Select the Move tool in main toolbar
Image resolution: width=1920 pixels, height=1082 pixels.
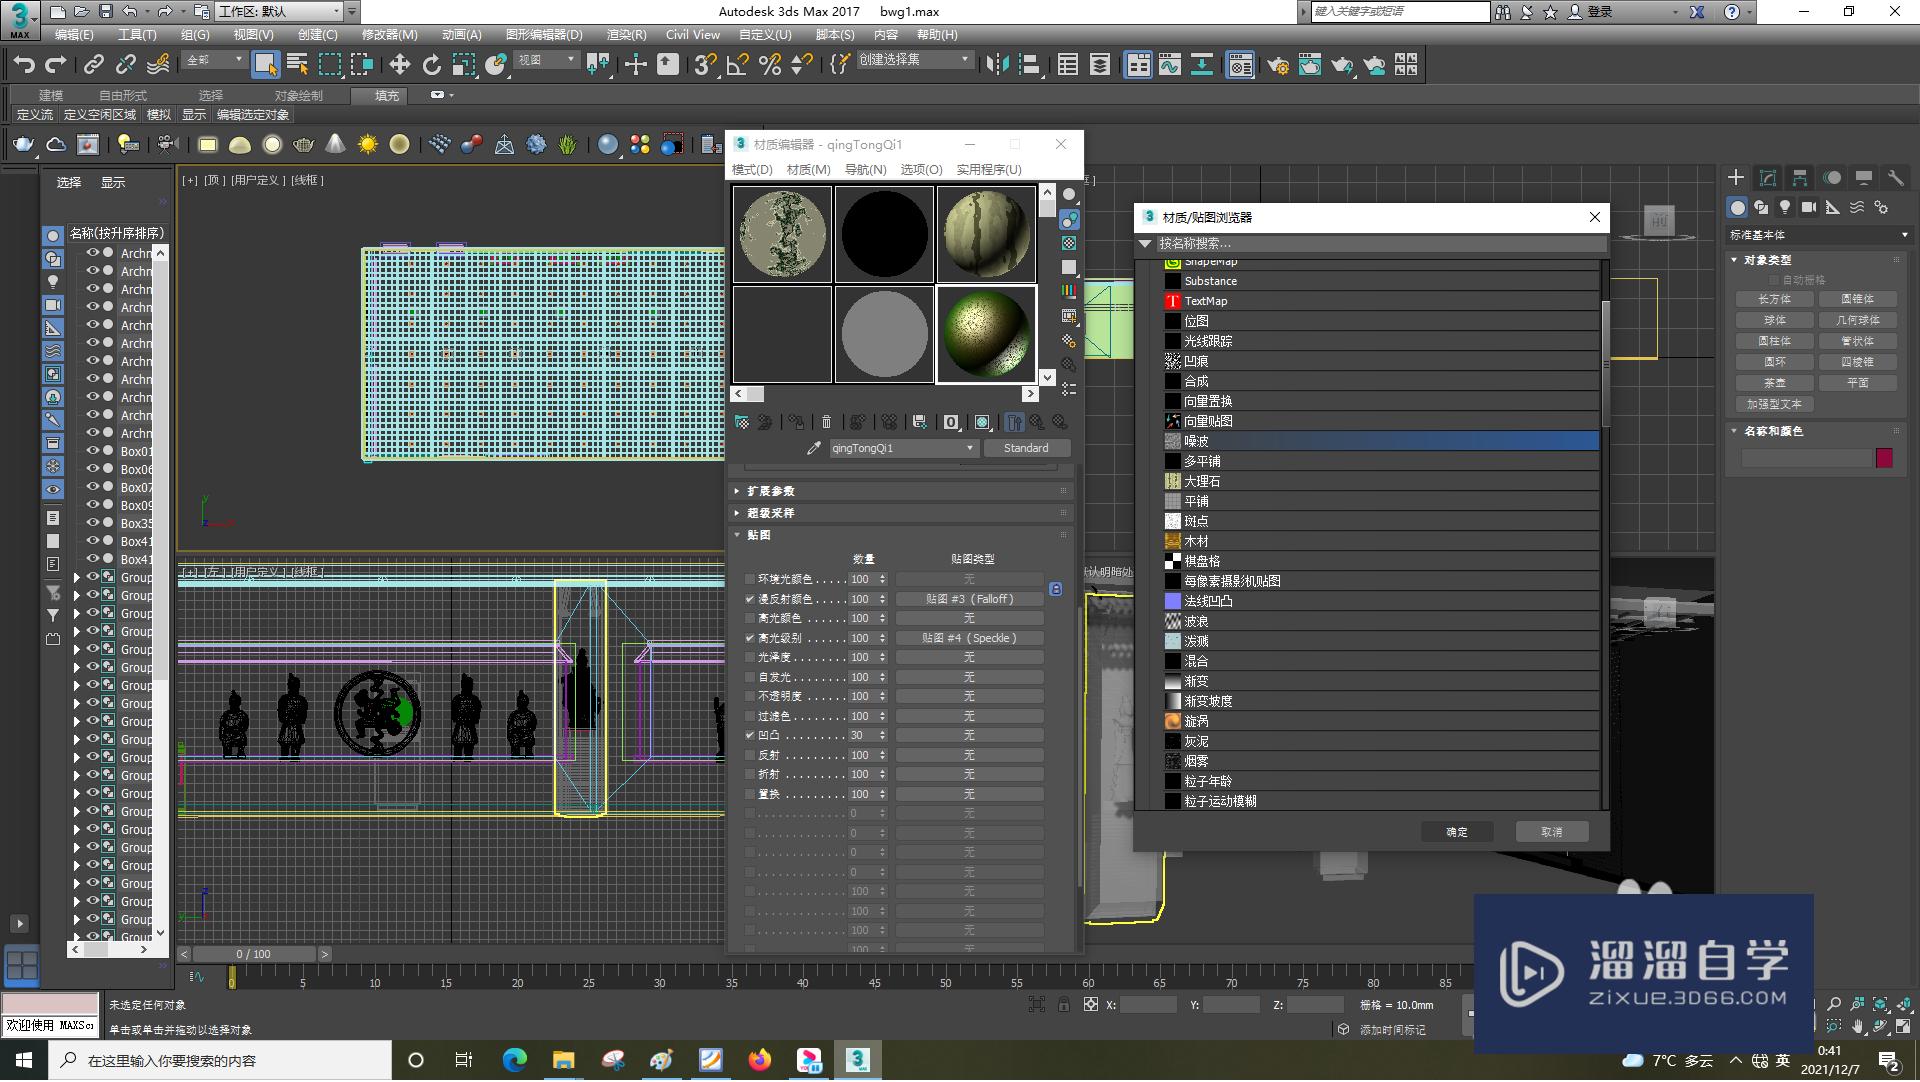pos(399,65)
